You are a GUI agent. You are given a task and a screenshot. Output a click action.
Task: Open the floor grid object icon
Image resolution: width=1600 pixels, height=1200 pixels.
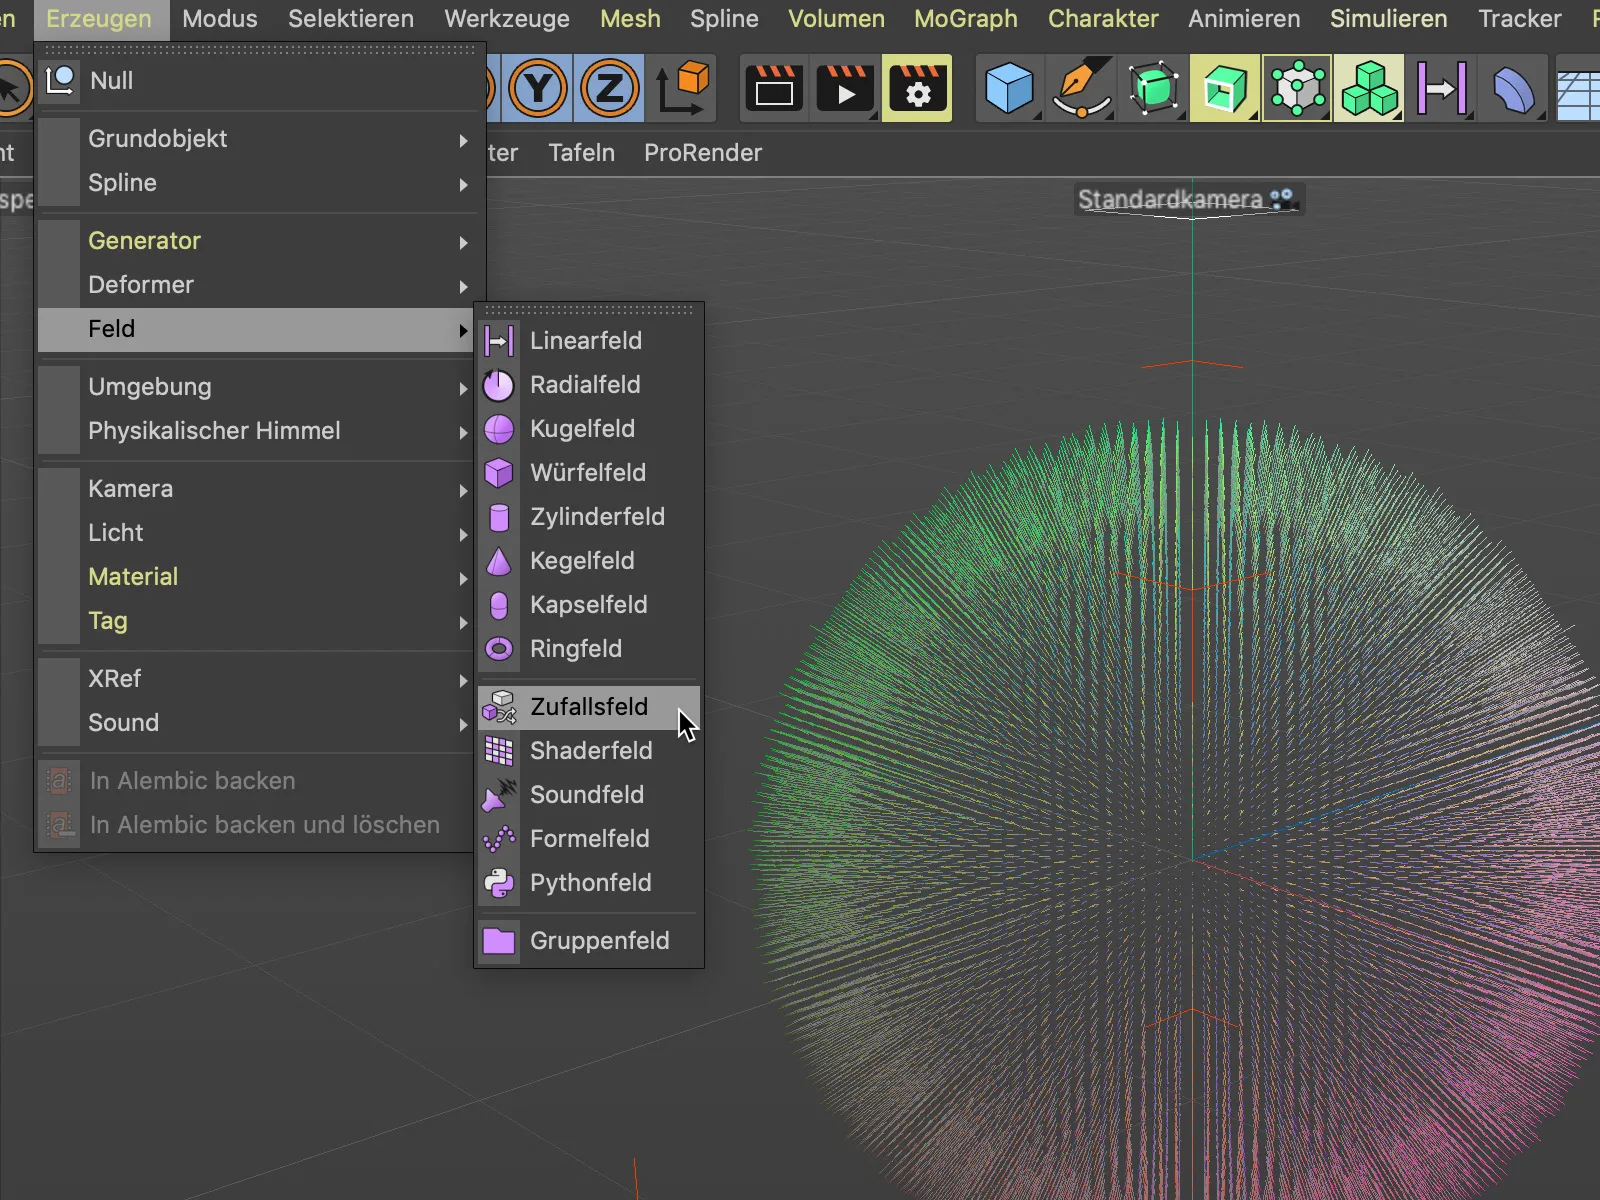[x=1580, y=89]
